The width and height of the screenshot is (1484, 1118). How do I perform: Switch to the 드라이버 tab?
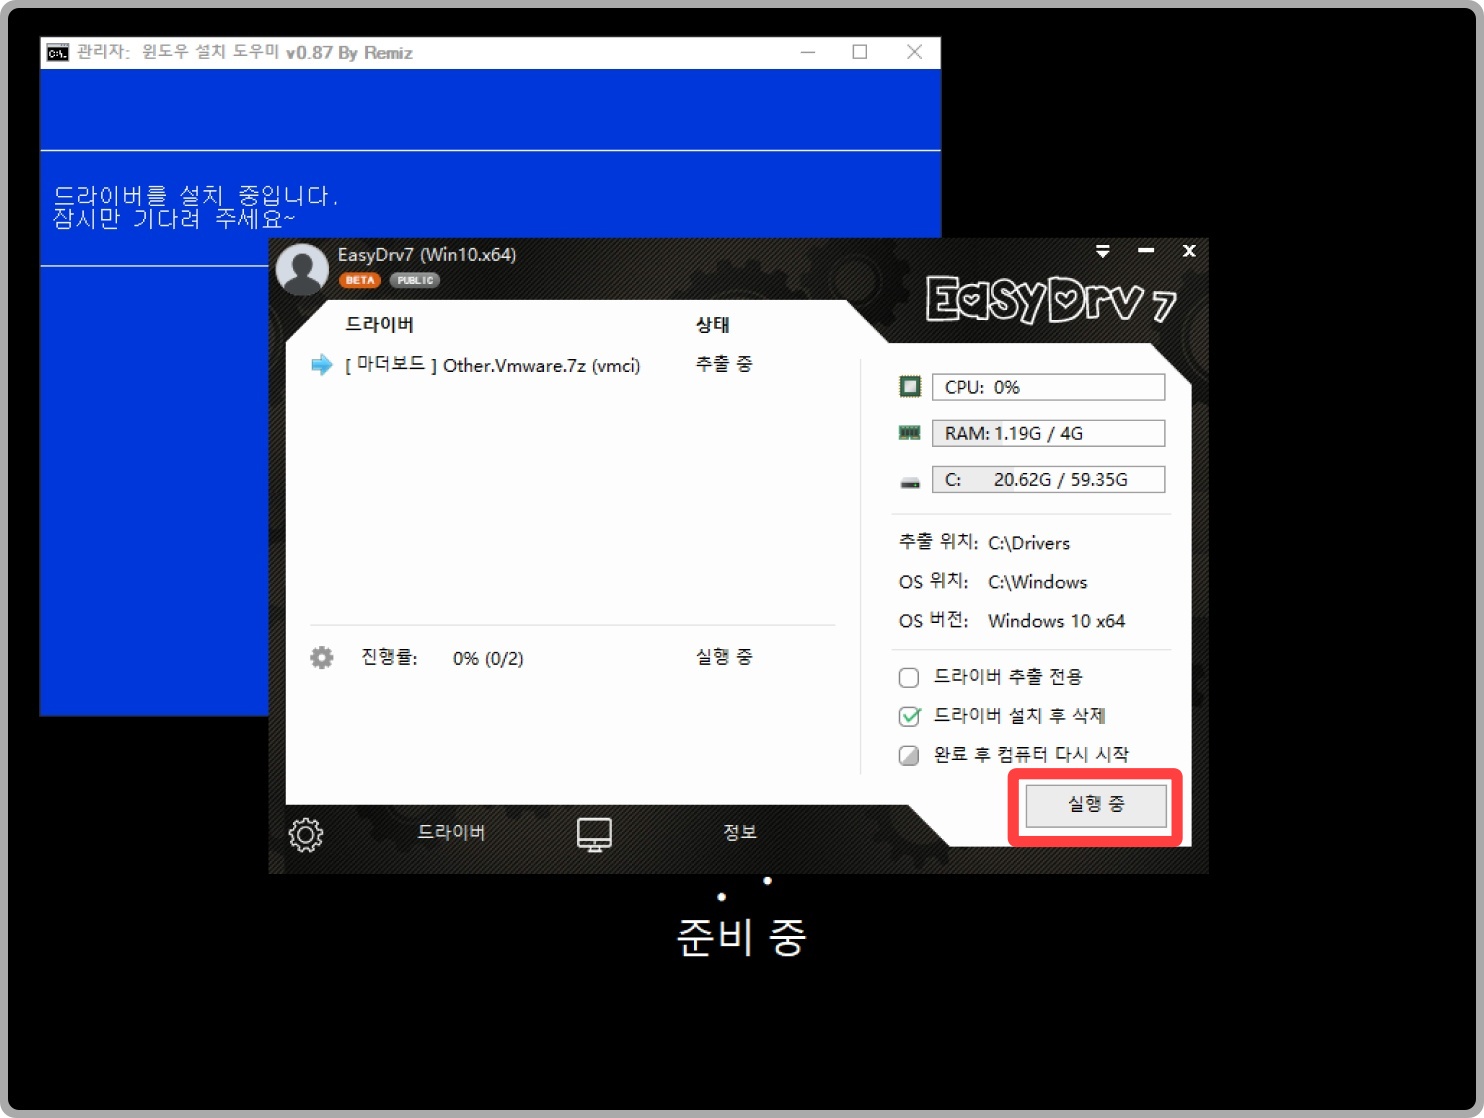[x=452, y=832]
